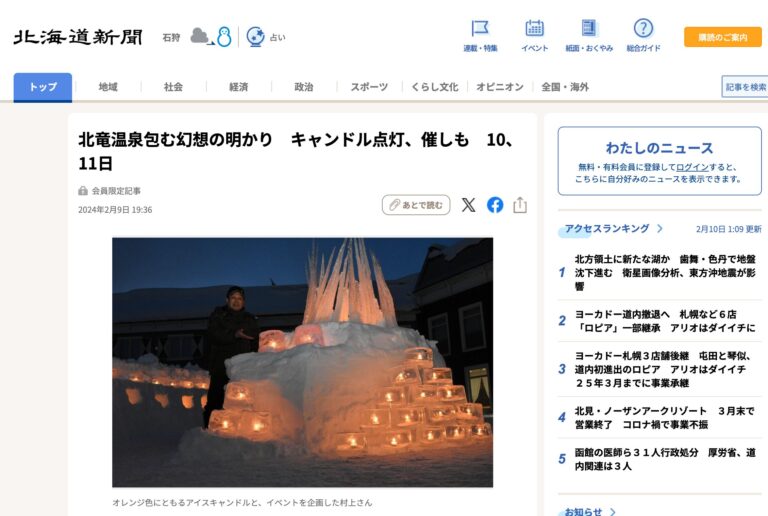This screenshot has height=516, width=768.
Task: Click the ログイン link in わたしのニュース
Action: coord(692,167)
